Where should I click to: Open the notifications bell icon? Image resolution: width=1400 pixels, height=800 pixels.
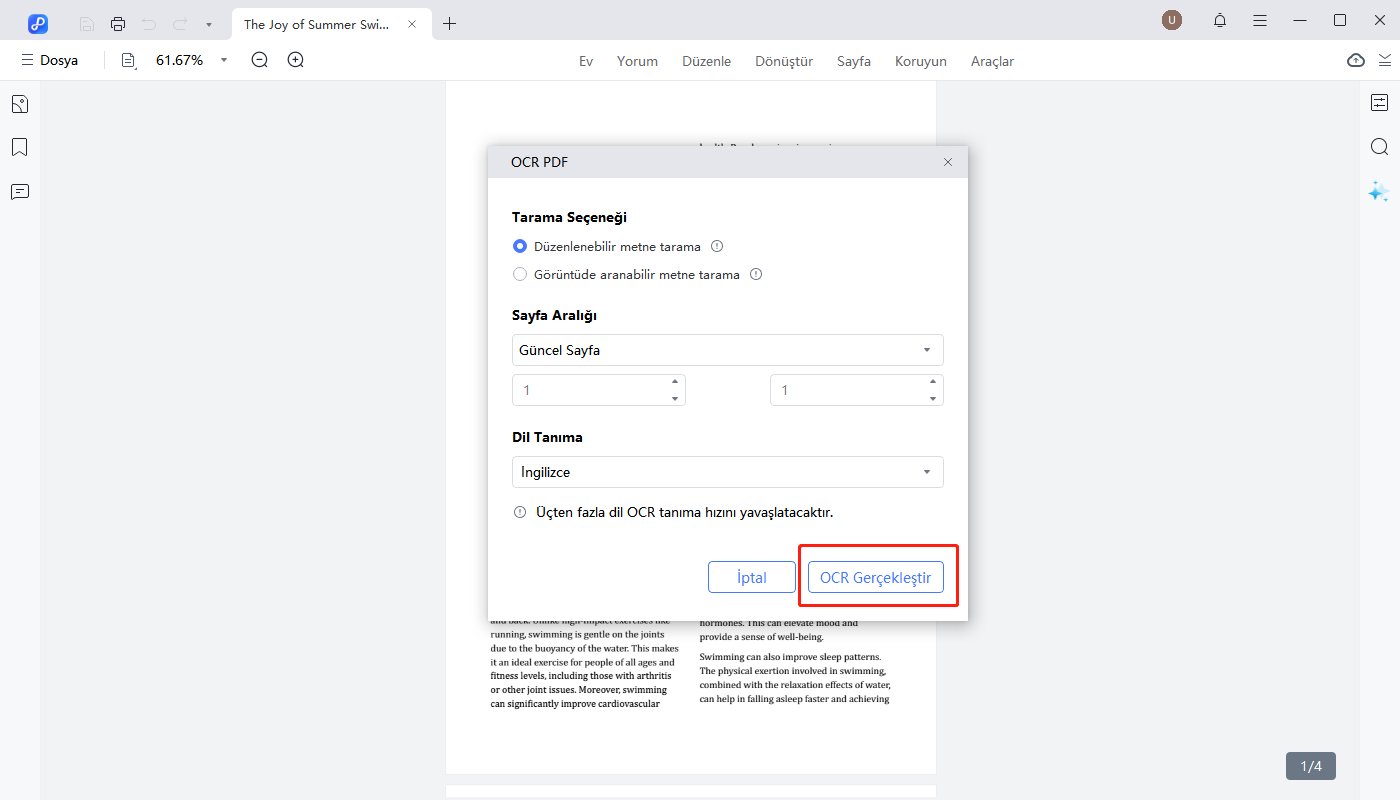click(x=1220, y=21)
